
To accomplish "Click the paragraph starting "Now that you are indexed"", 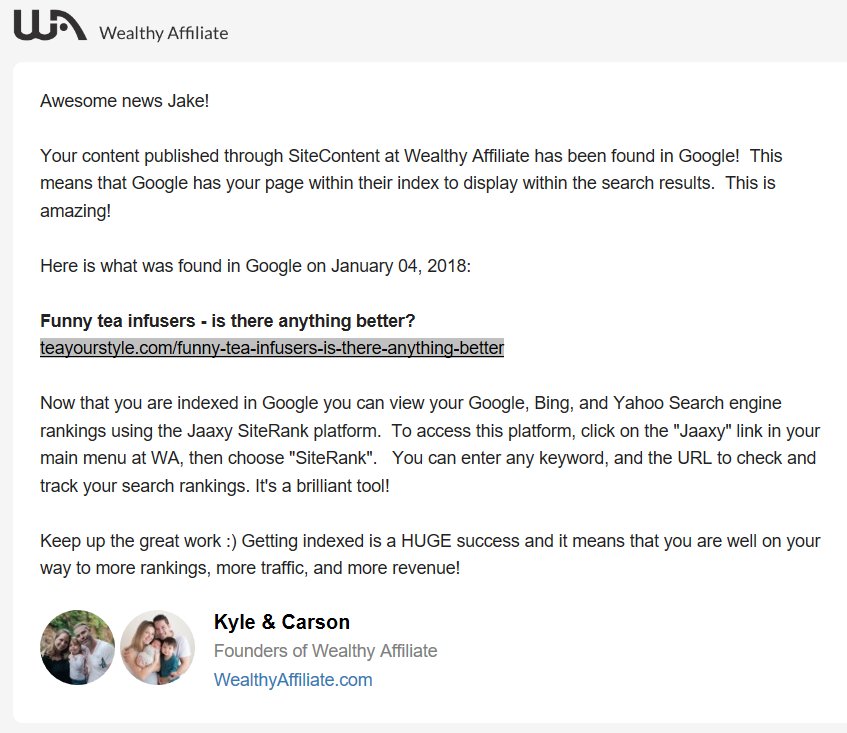I will [x=428, y=445].
